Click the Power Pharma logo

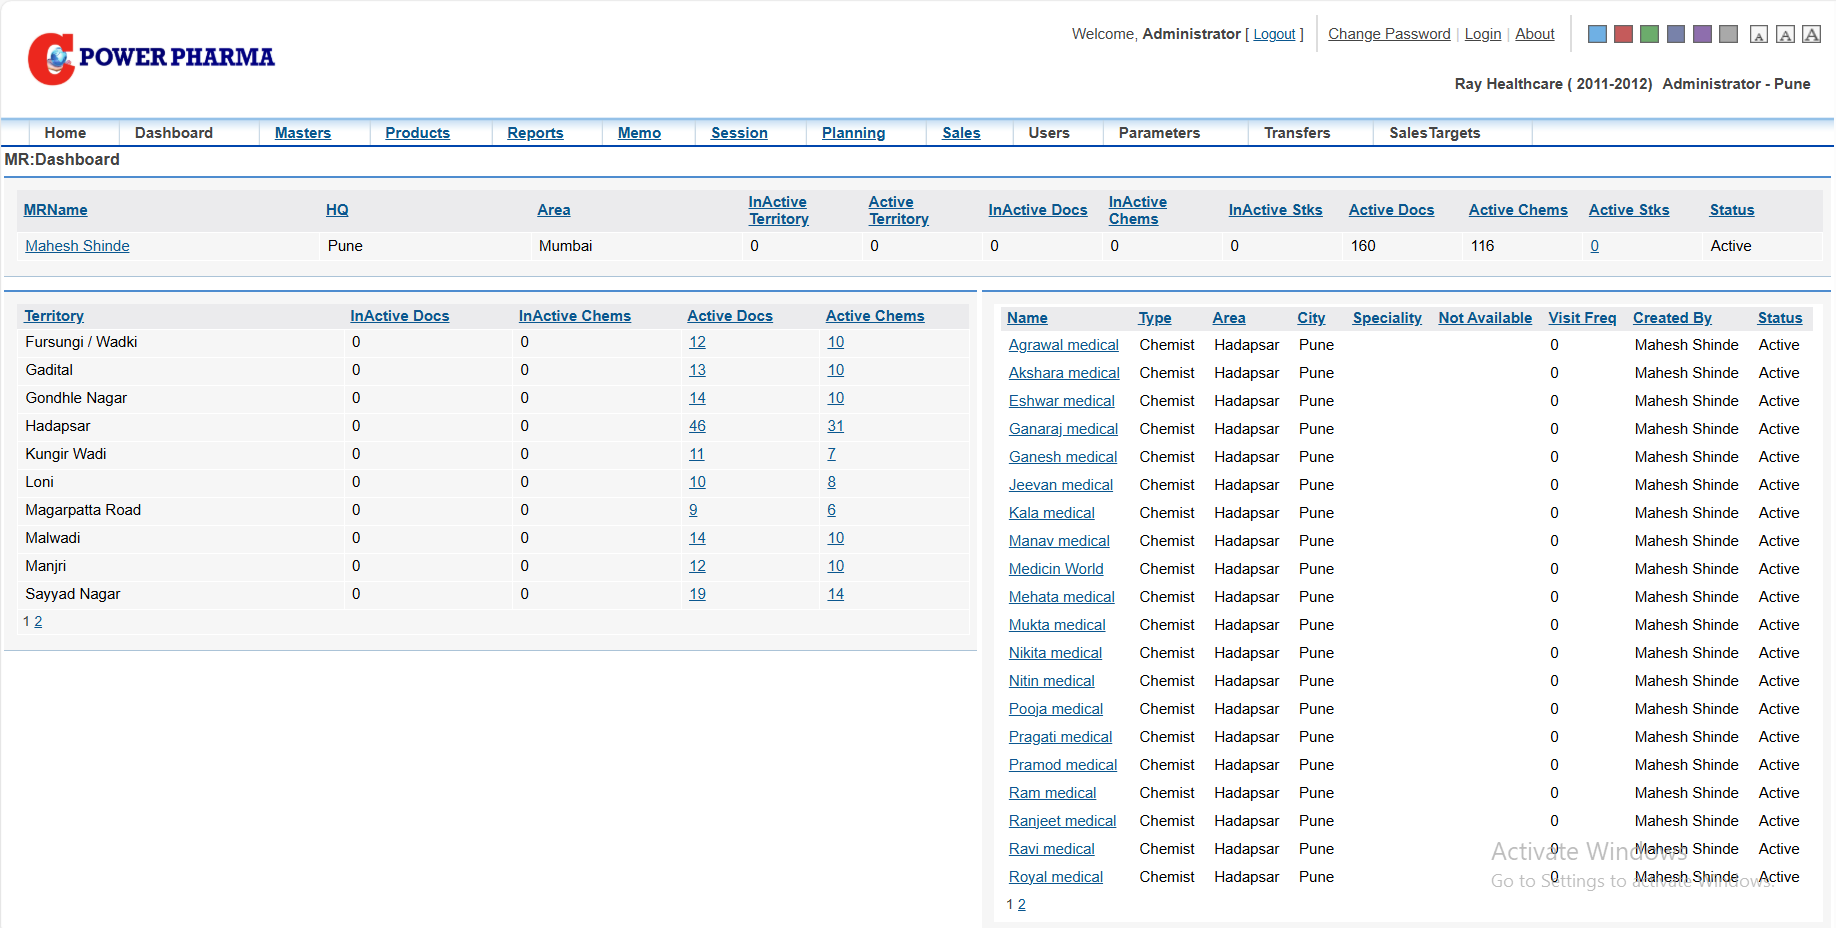click(150, 58)
